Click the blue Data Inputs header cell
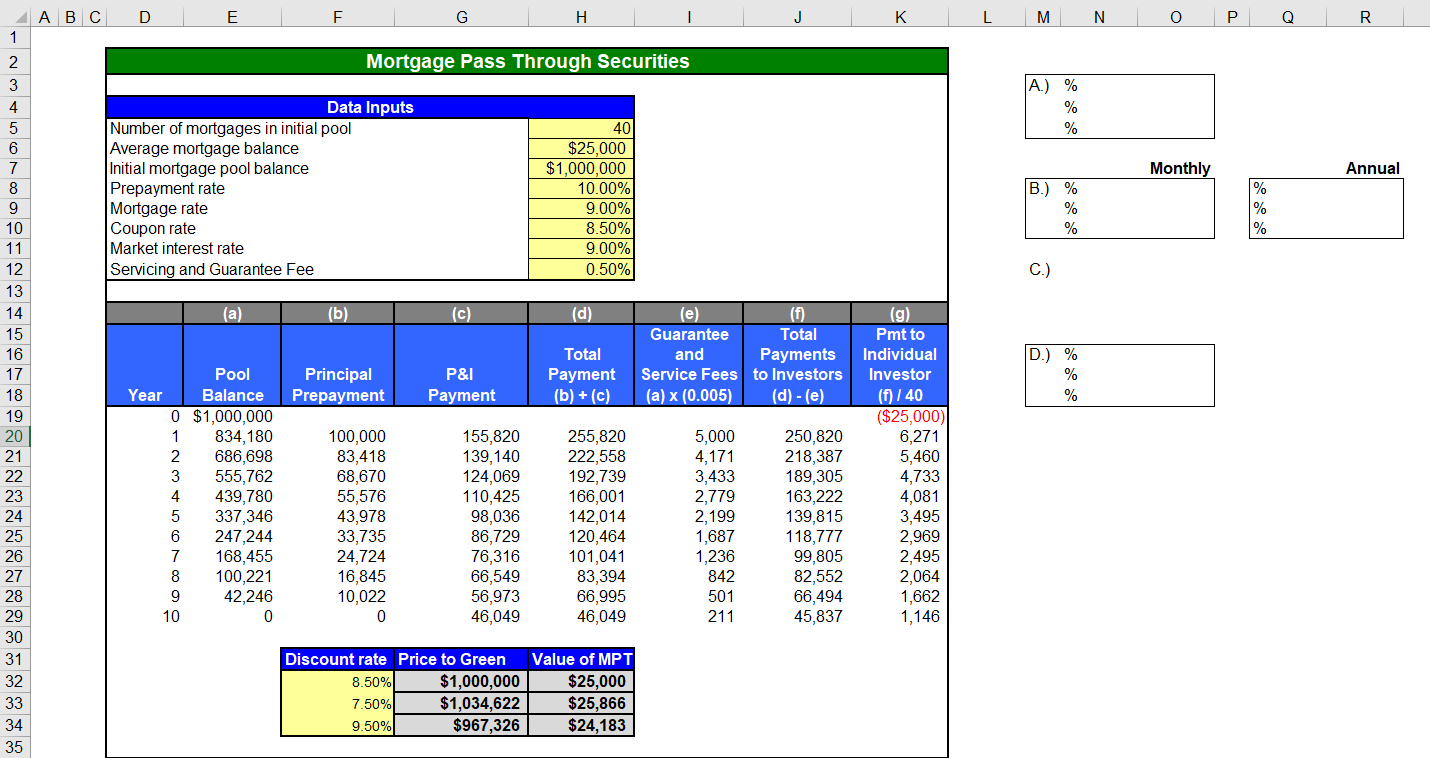Screen dimensions: 1430x758 coord(370,107)
